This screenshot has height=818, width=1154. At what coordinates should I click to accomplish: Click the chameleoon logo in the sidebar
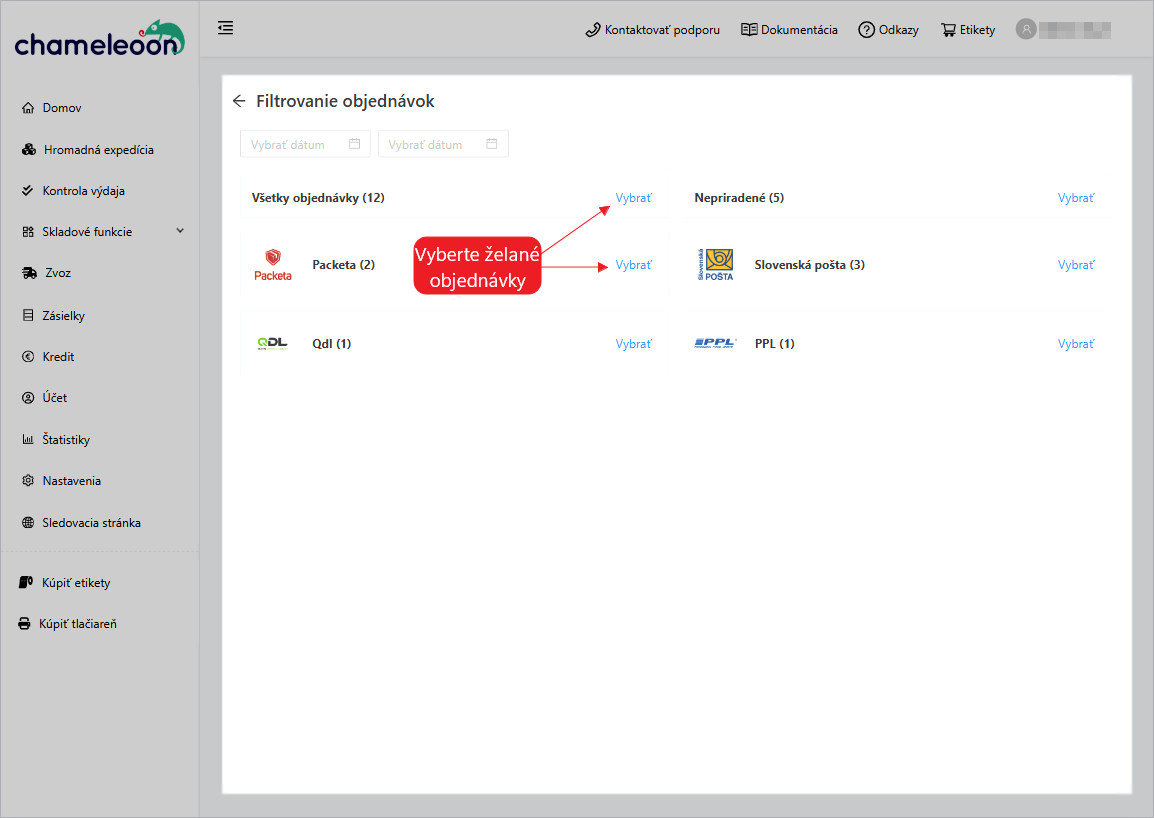pyautogui.click(x=99, y=40)
